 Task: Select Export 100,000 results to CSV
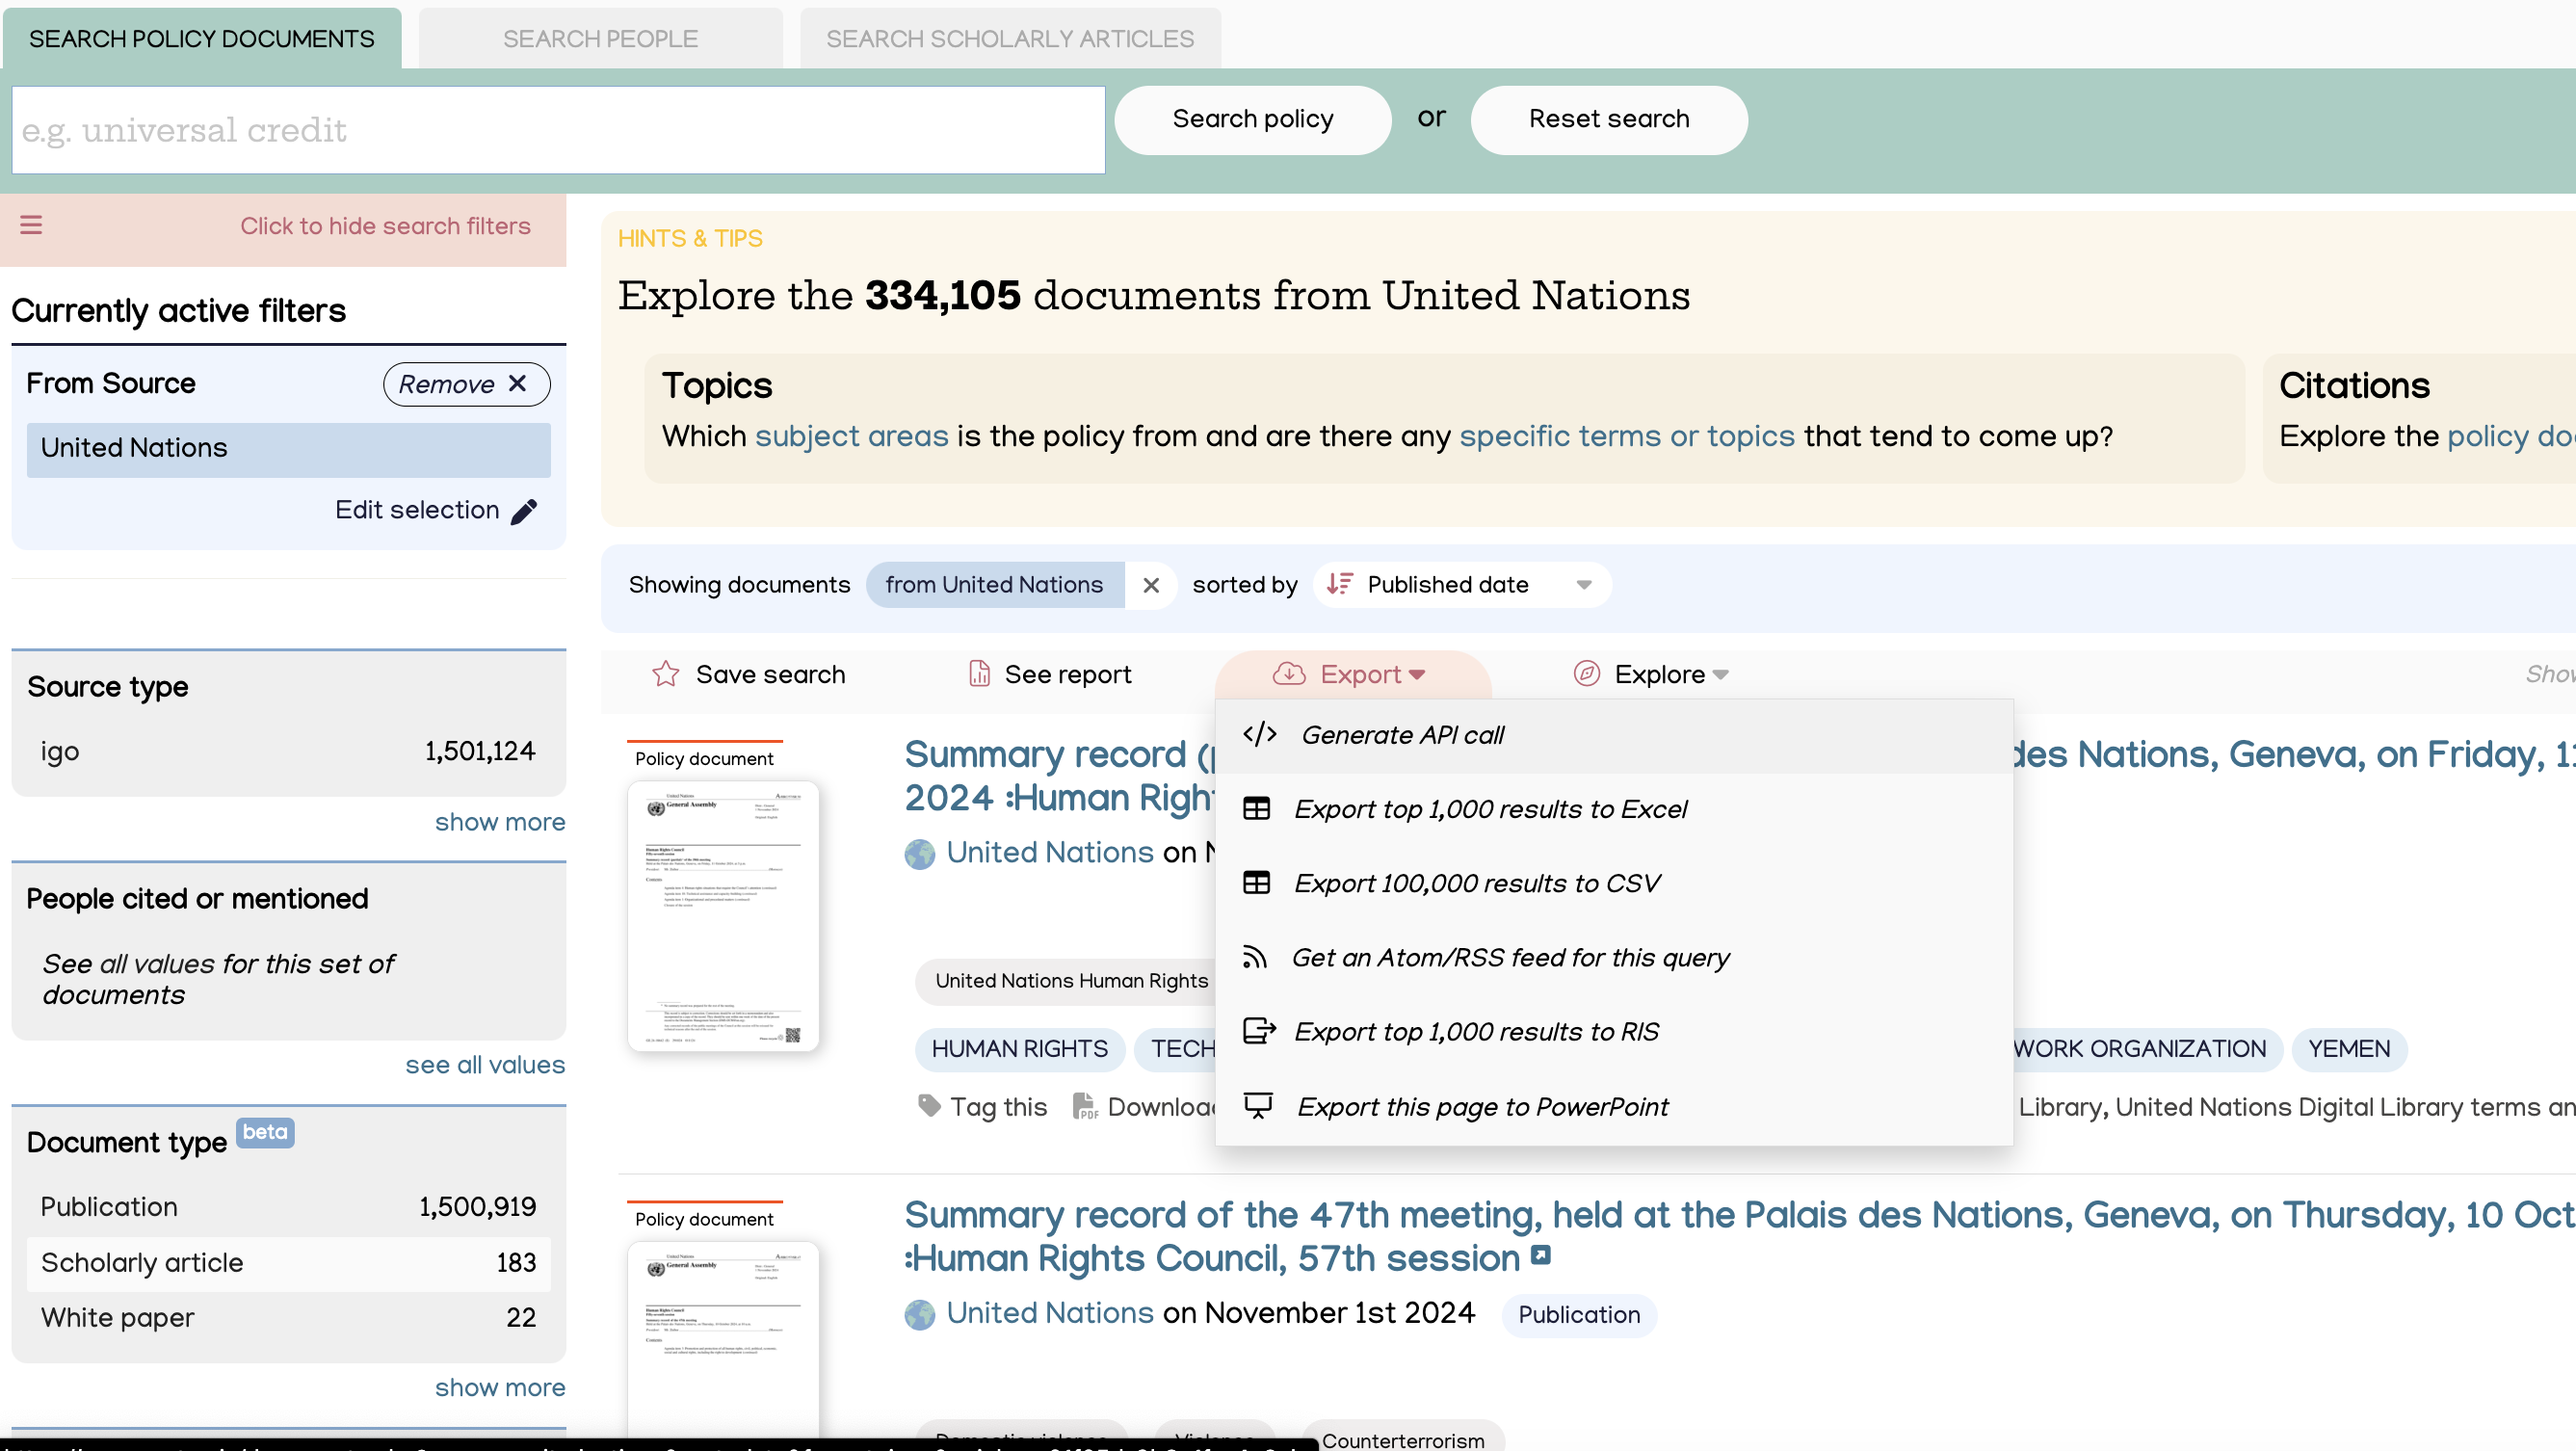[1475, 884]
